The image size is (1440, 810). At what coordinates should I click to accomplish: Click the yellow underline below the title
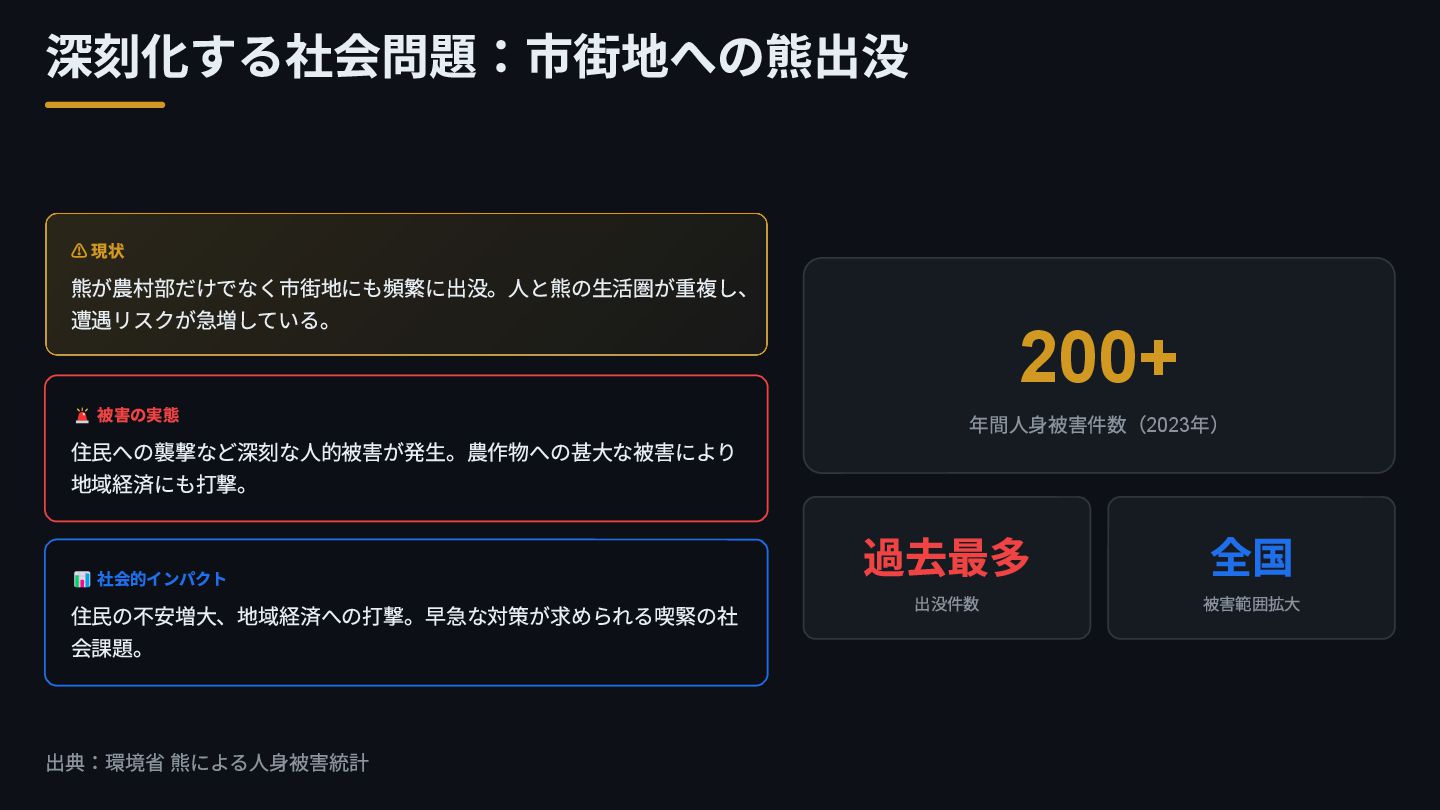tap(105, 104)
